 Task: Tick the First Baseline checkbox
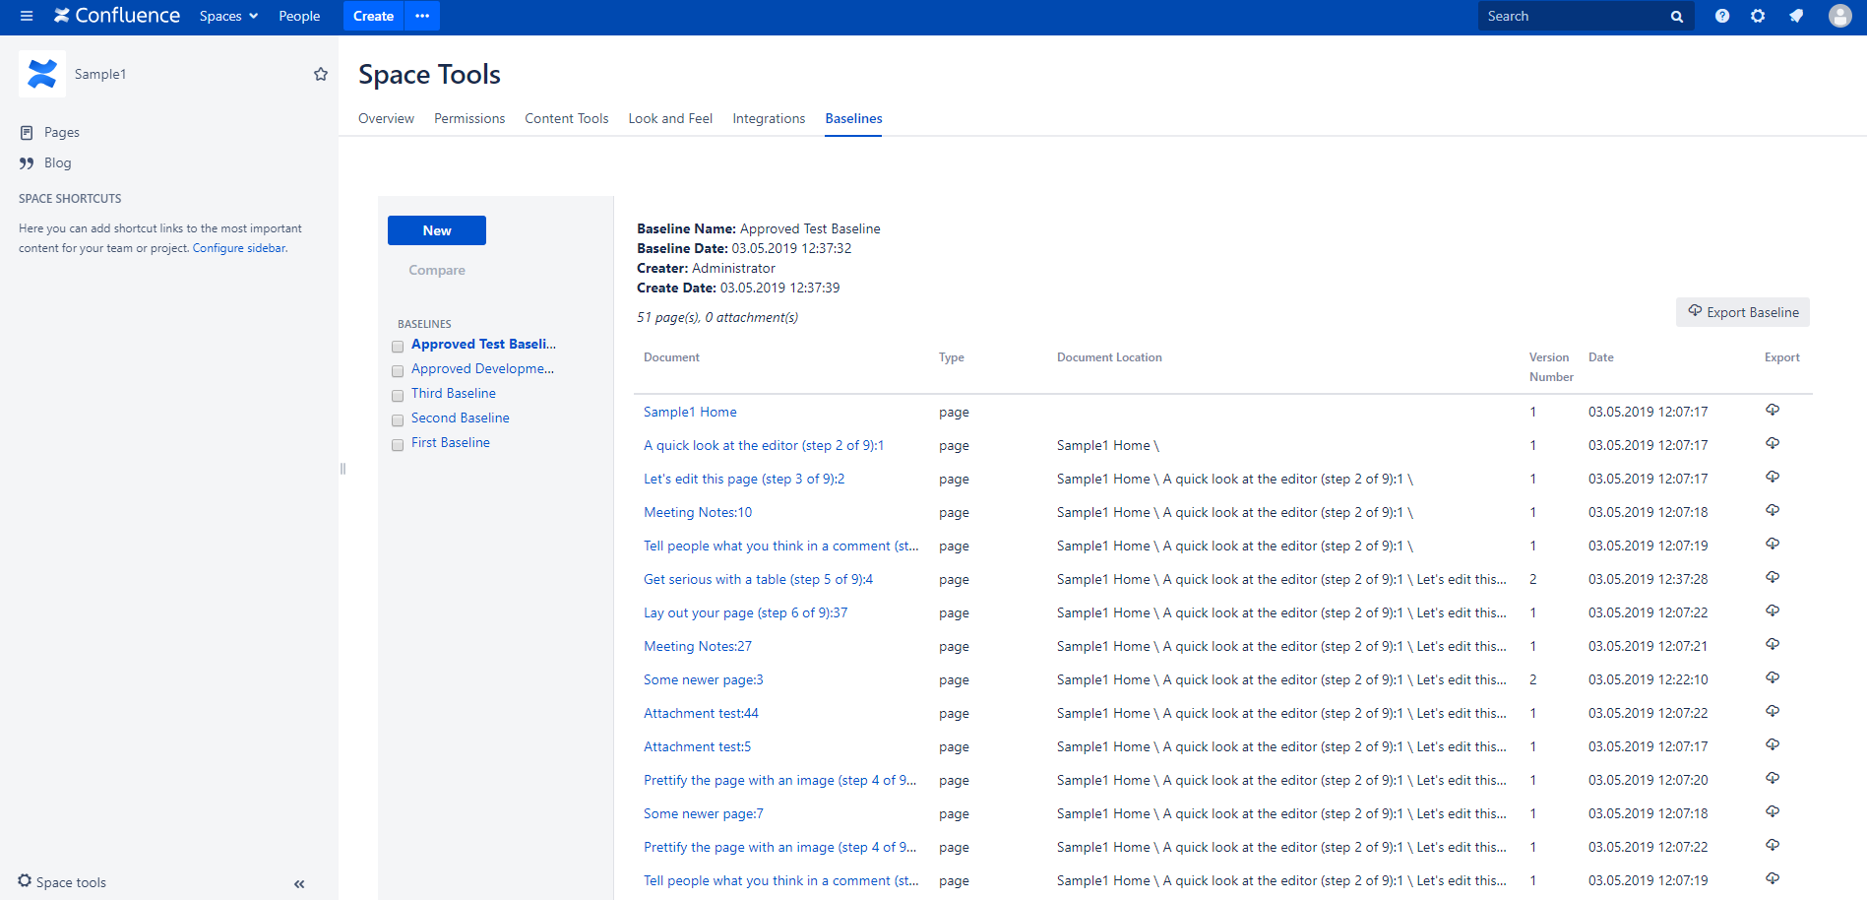point(398,445)
